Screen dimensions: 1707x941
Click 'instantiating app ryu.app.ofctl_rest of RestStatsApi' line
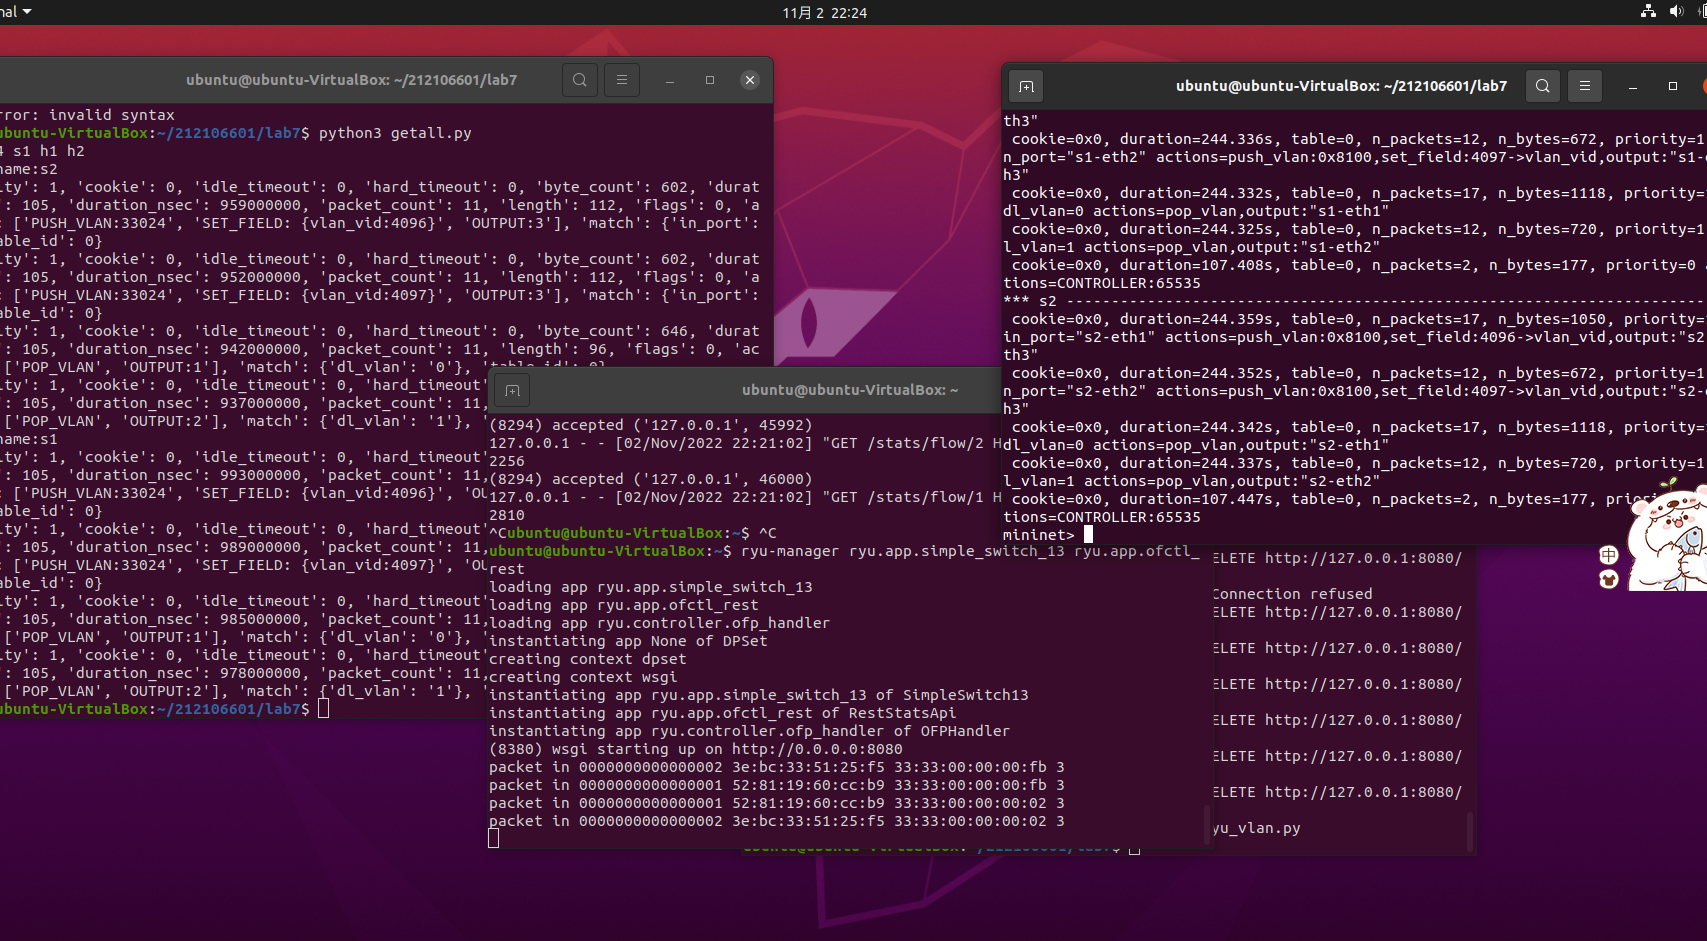(722, 713)
